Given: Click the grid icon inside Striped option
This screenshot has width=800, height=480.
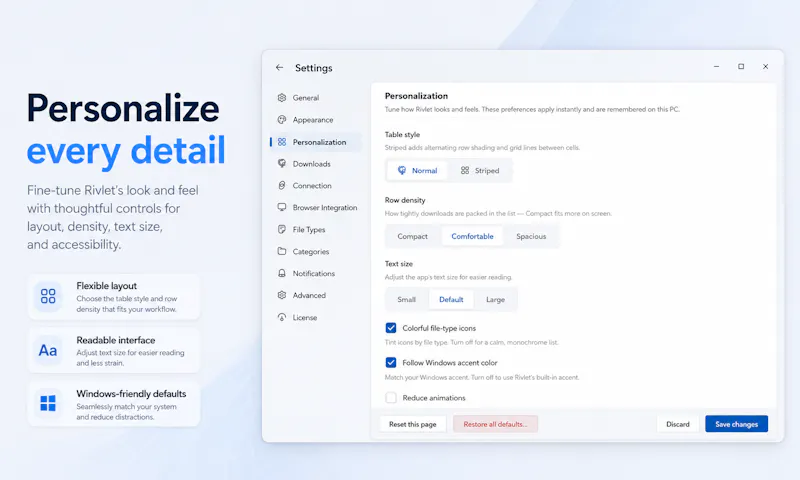Looking at the screenshot, I should (465, 170).
